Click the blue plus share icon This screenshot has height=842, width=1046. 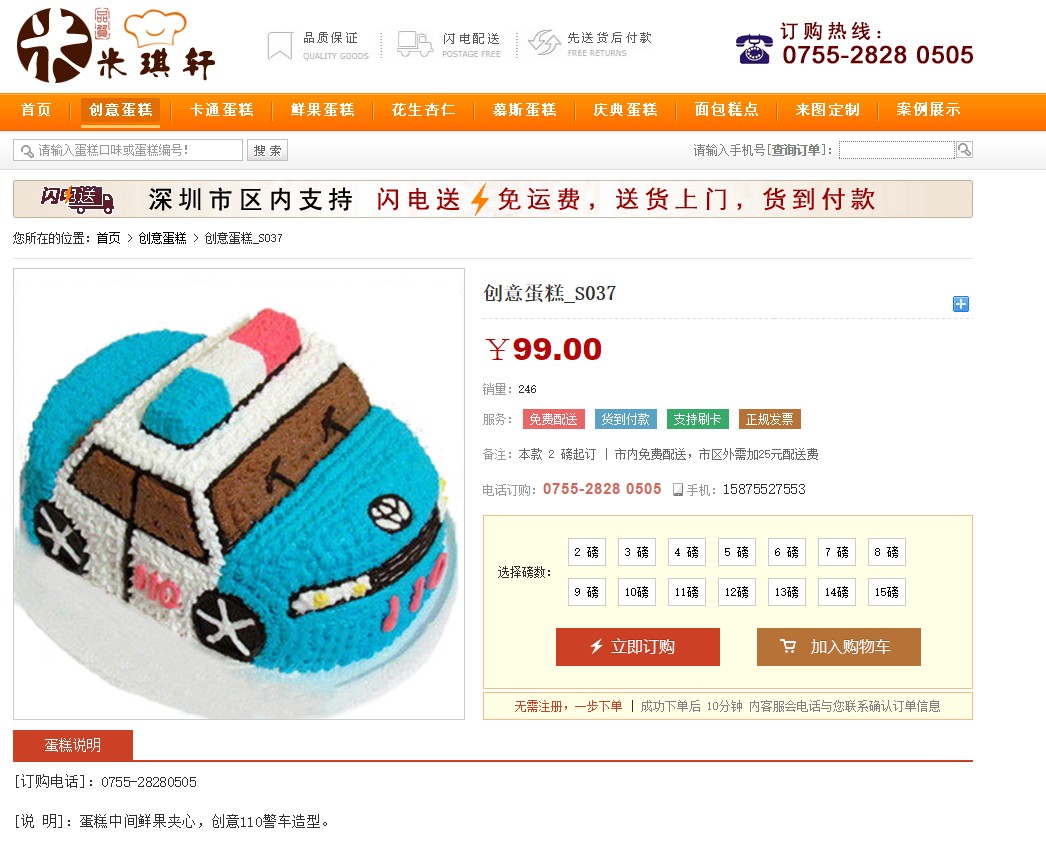pyautogui.click(x=961, y=304)
